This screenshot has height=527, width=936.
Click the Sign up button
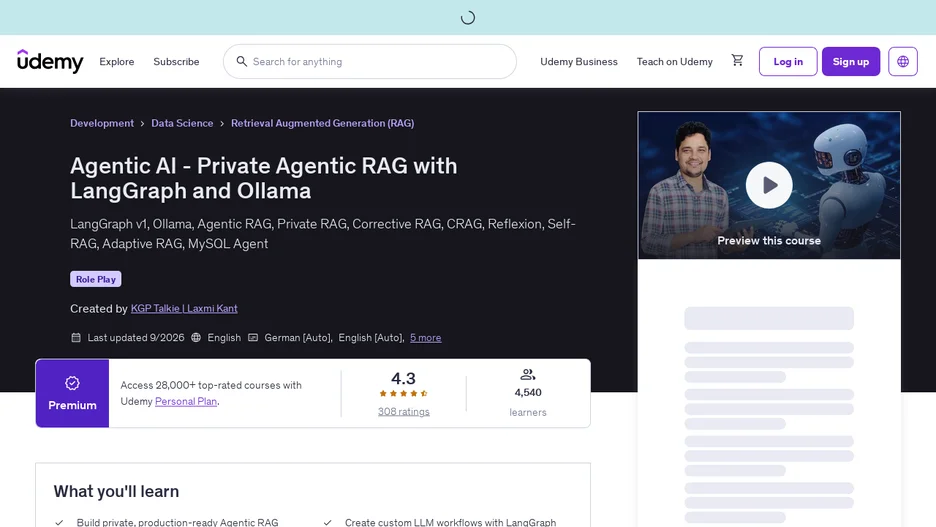pos(851,61)
